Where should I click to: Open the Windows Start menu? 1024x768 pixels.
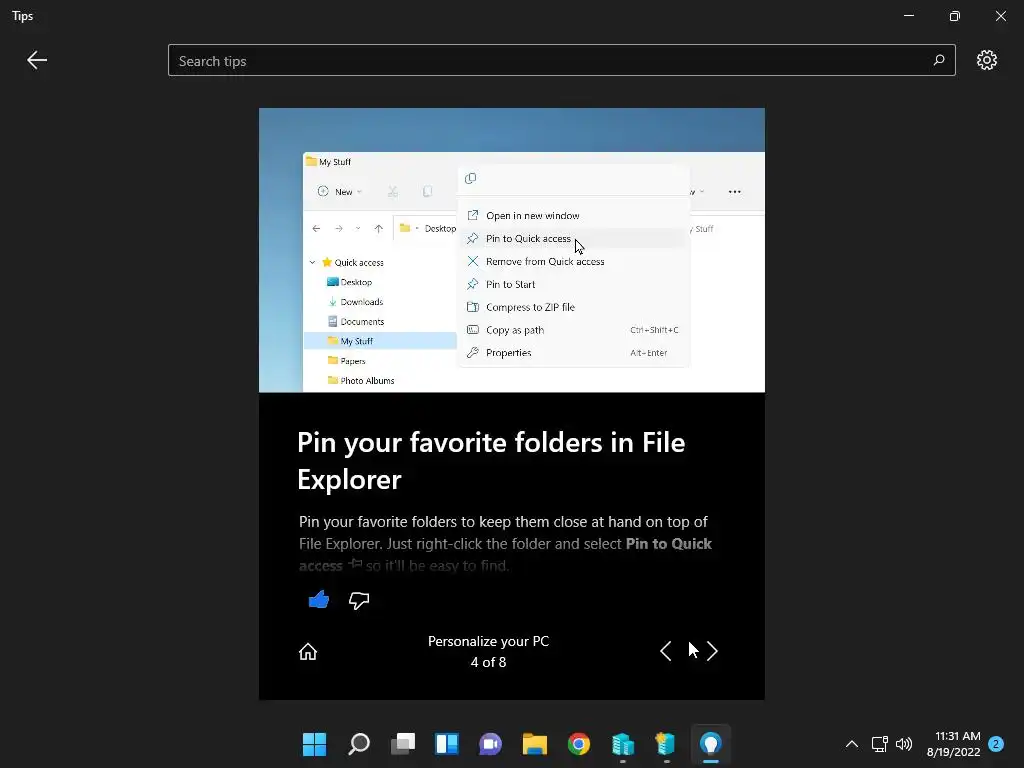click(x=314, y=744)
